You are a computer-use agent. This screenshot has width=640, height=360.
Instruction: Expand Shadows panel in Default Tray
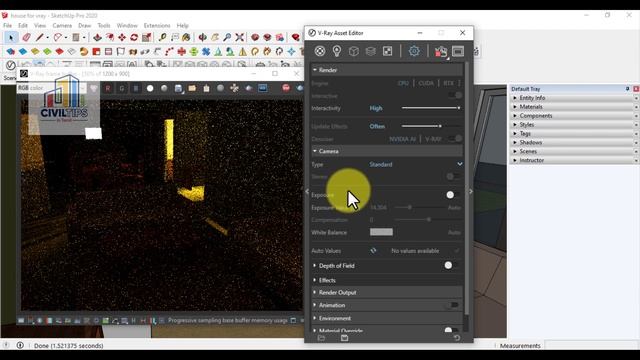[x=515, y=142]
